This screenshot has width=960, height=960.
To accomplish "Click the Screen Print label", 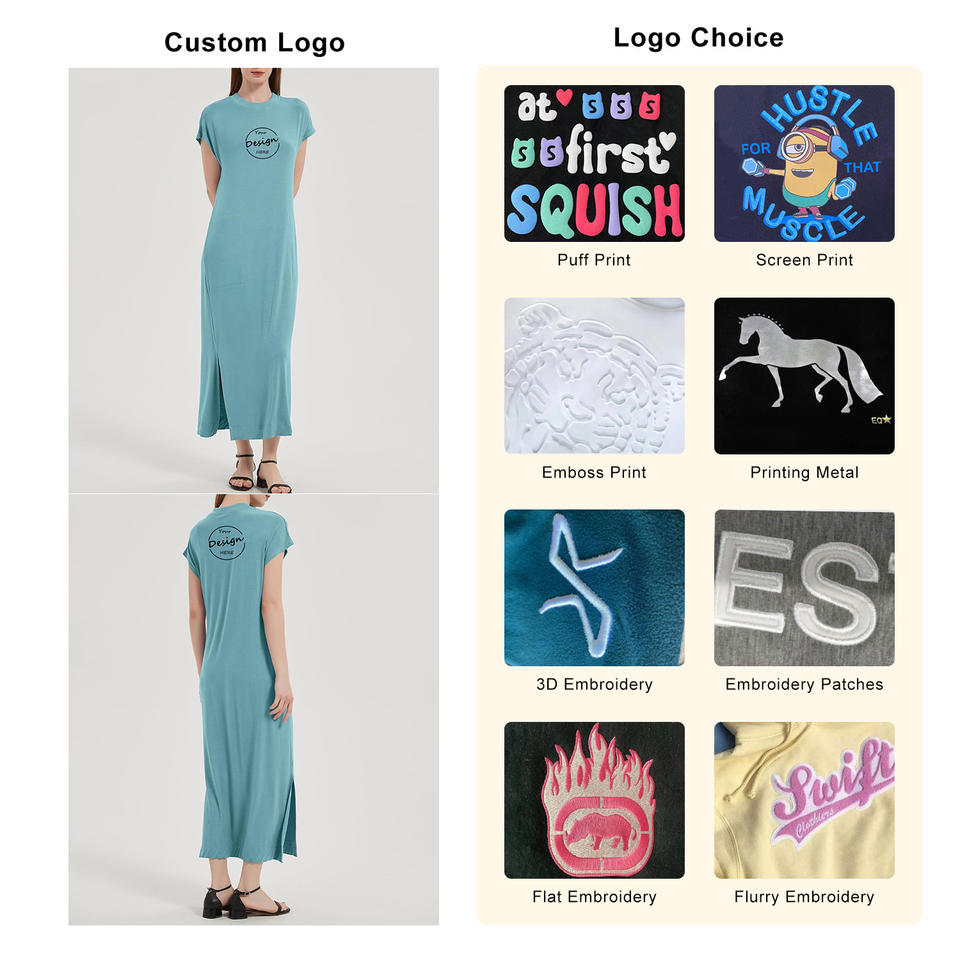I will pos(804,260).
